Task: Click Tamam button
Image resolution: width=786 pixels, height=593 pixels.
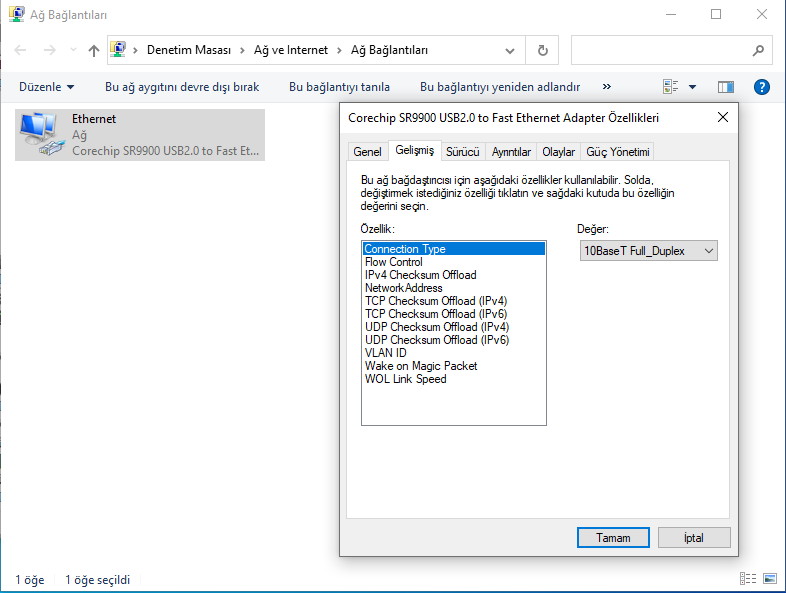Action: click(613, 538)
